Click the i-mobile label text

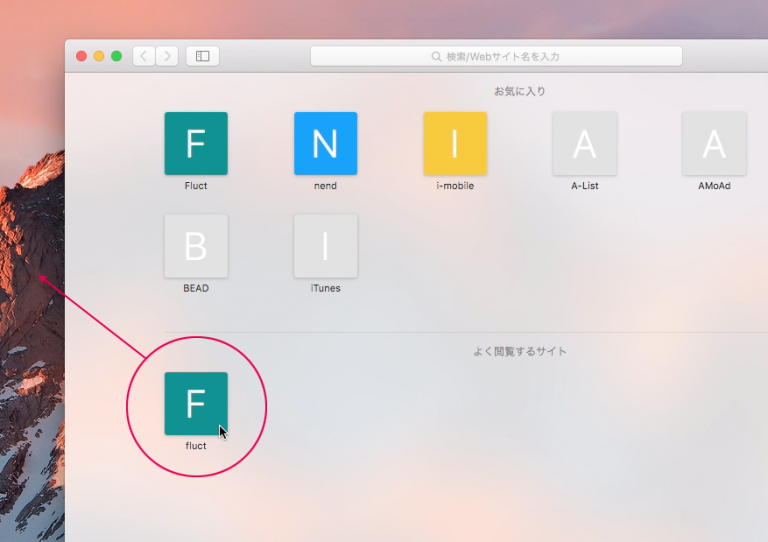pyautogui.click(x=455, y=186)
